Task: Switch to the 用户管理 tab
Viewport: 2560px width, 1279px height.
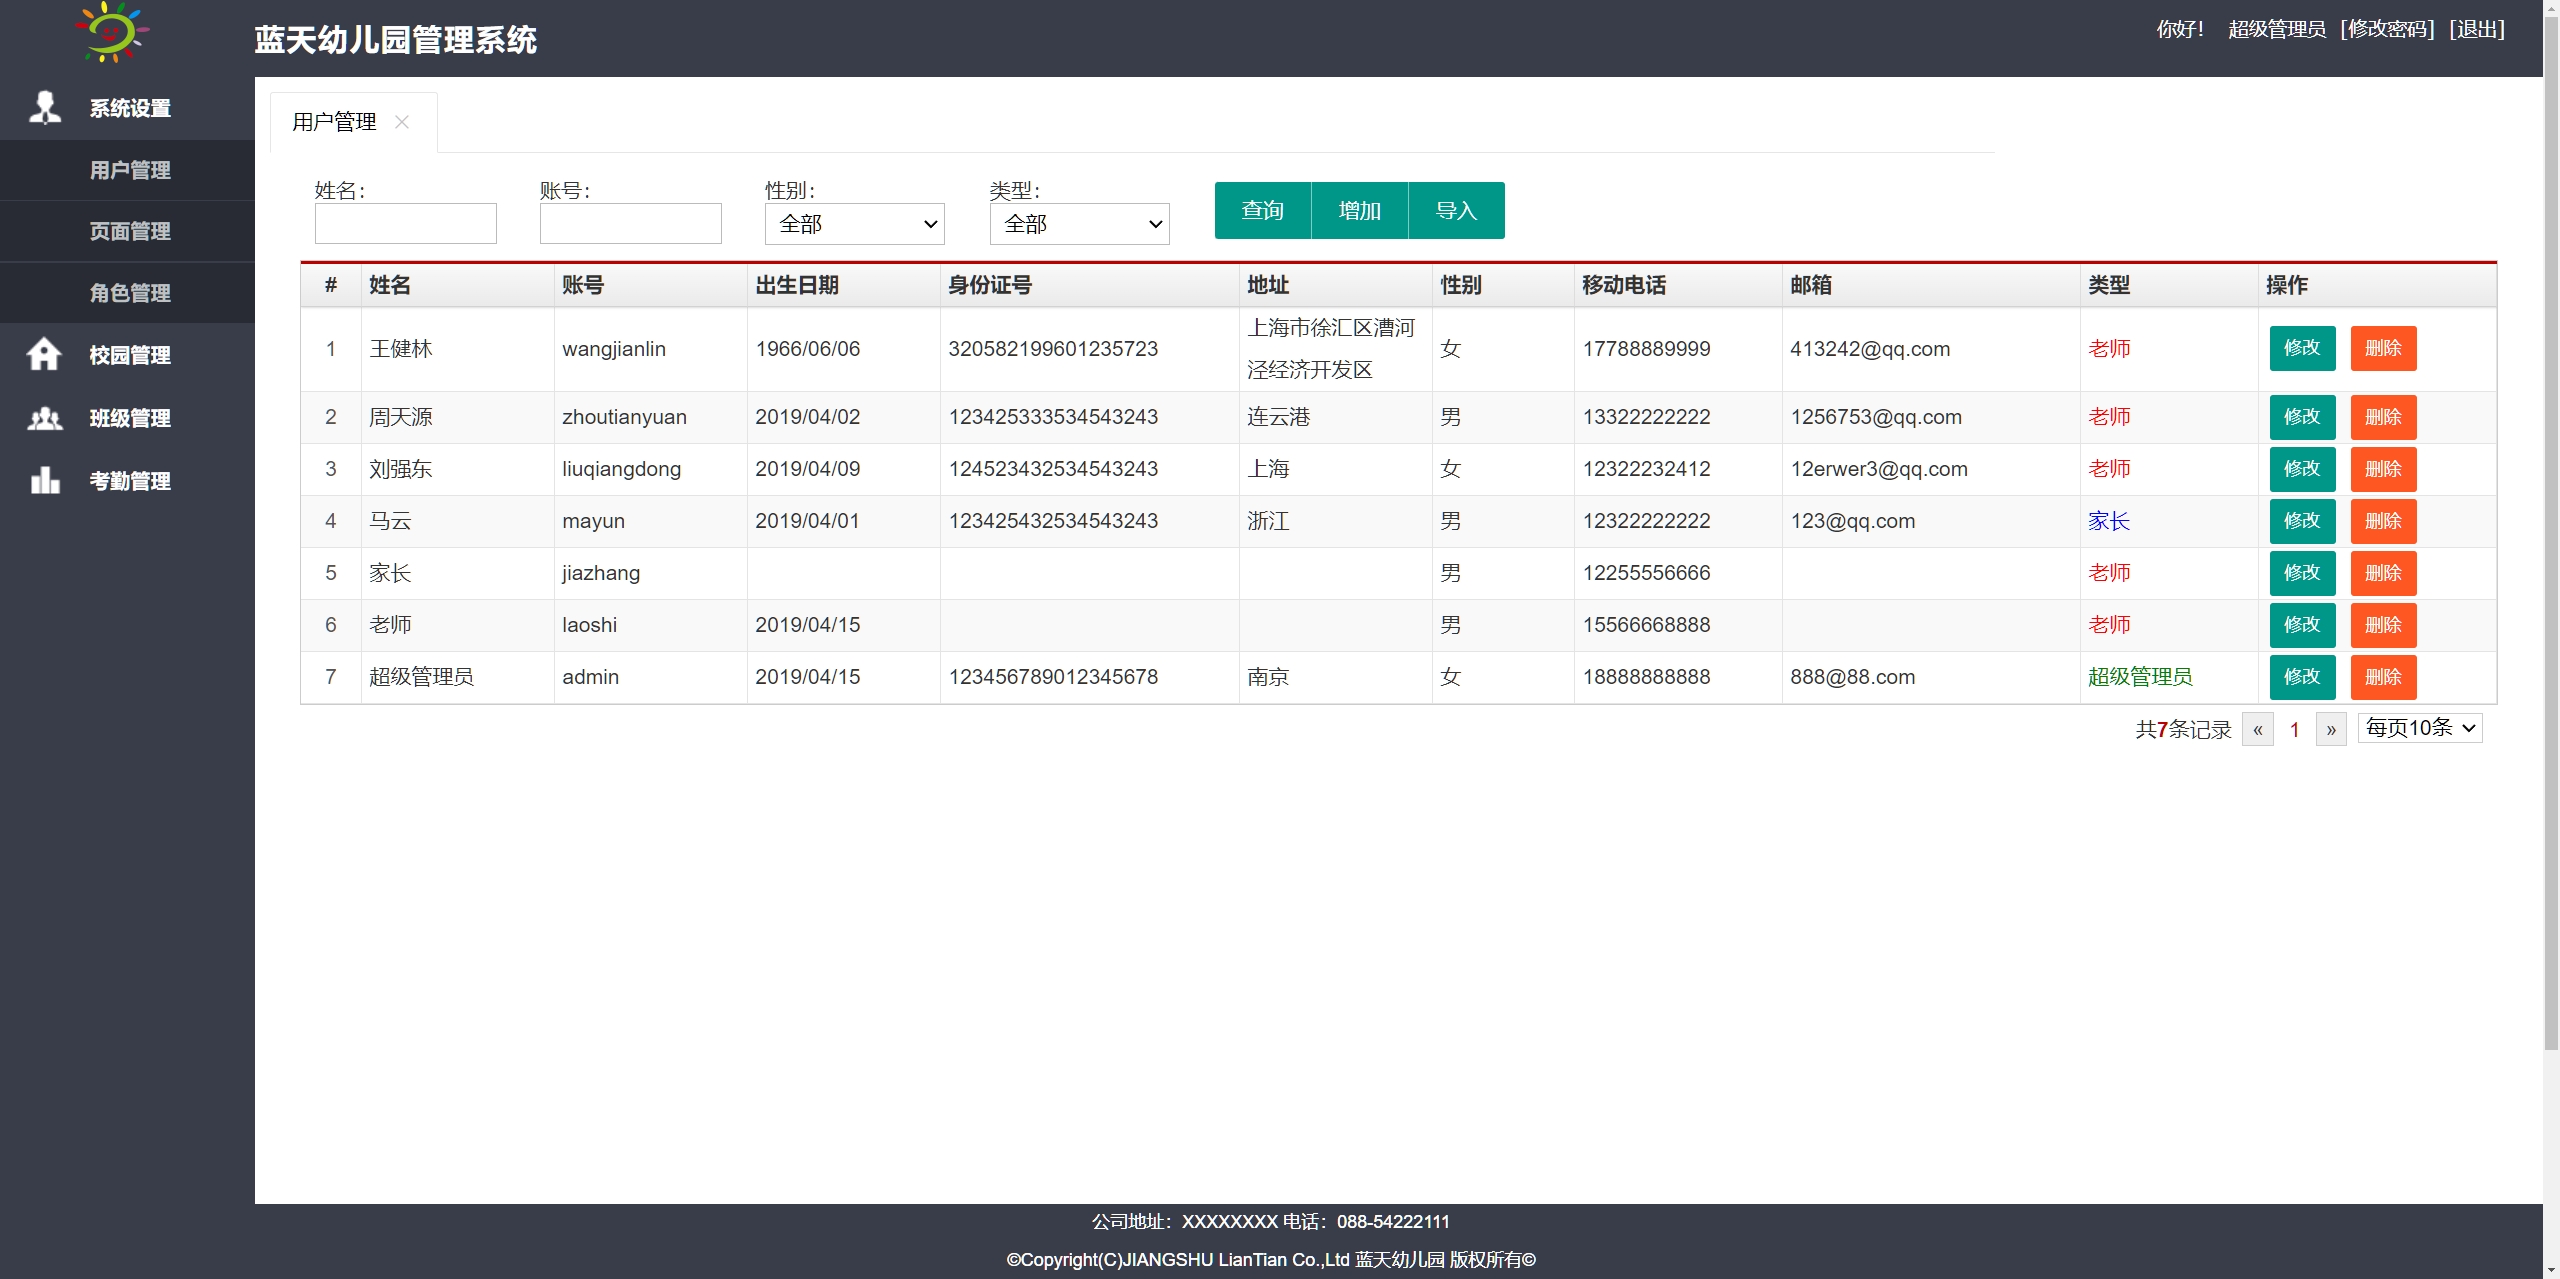Action: click(x=334, y=122)
